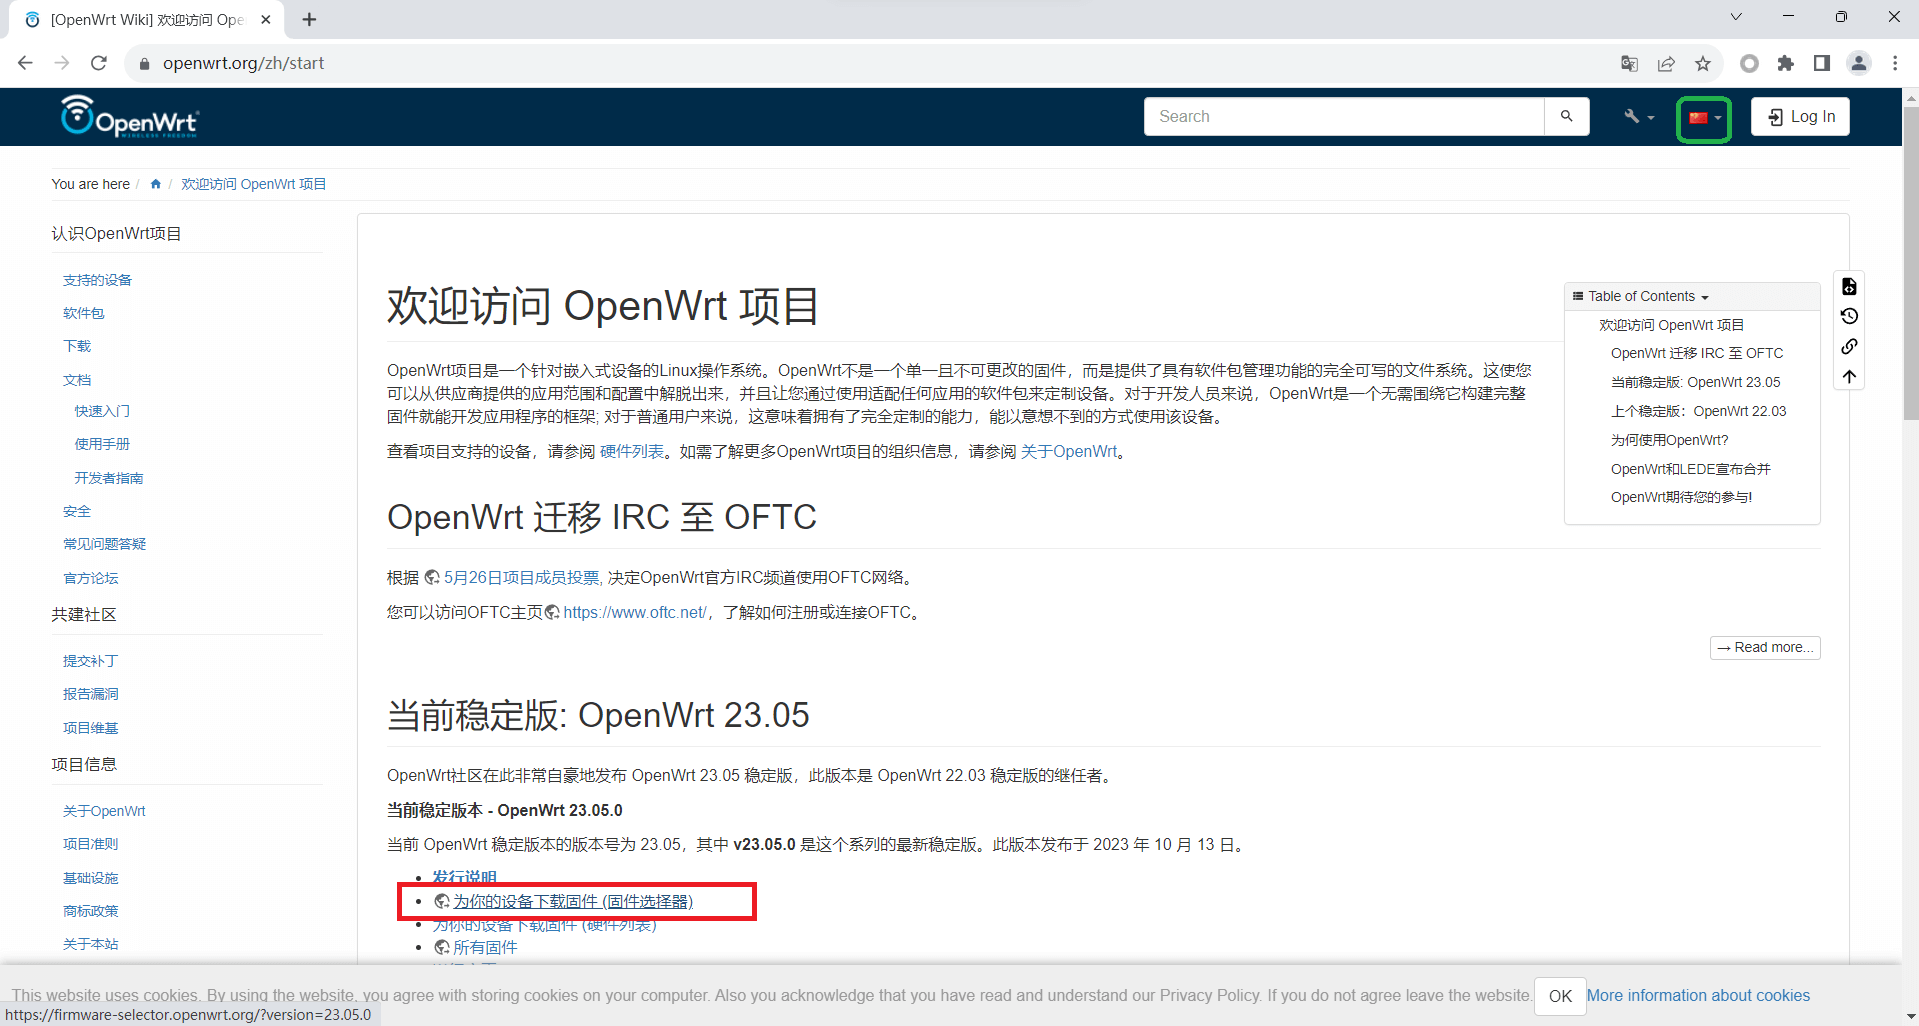Open sidebar link 文档

pos(77,380)
